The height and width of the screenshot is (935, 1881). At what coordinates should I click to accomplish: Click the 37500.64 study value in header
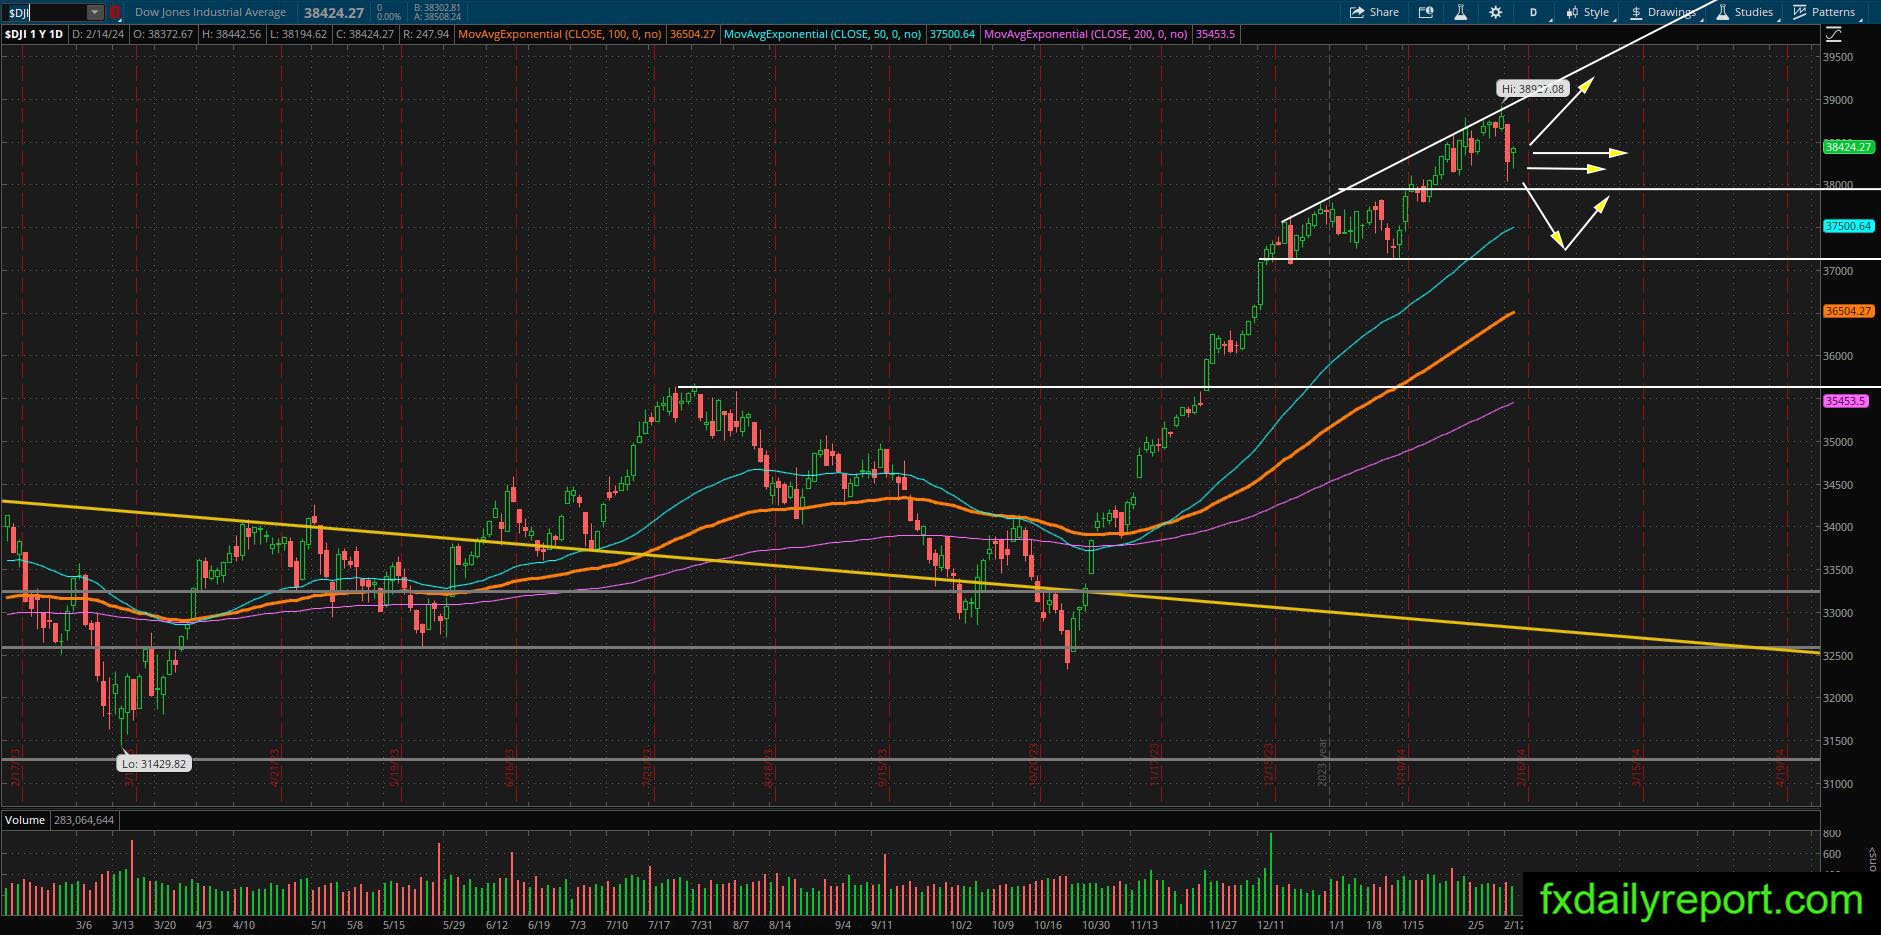pyautogui.click(x=952, y=34)
